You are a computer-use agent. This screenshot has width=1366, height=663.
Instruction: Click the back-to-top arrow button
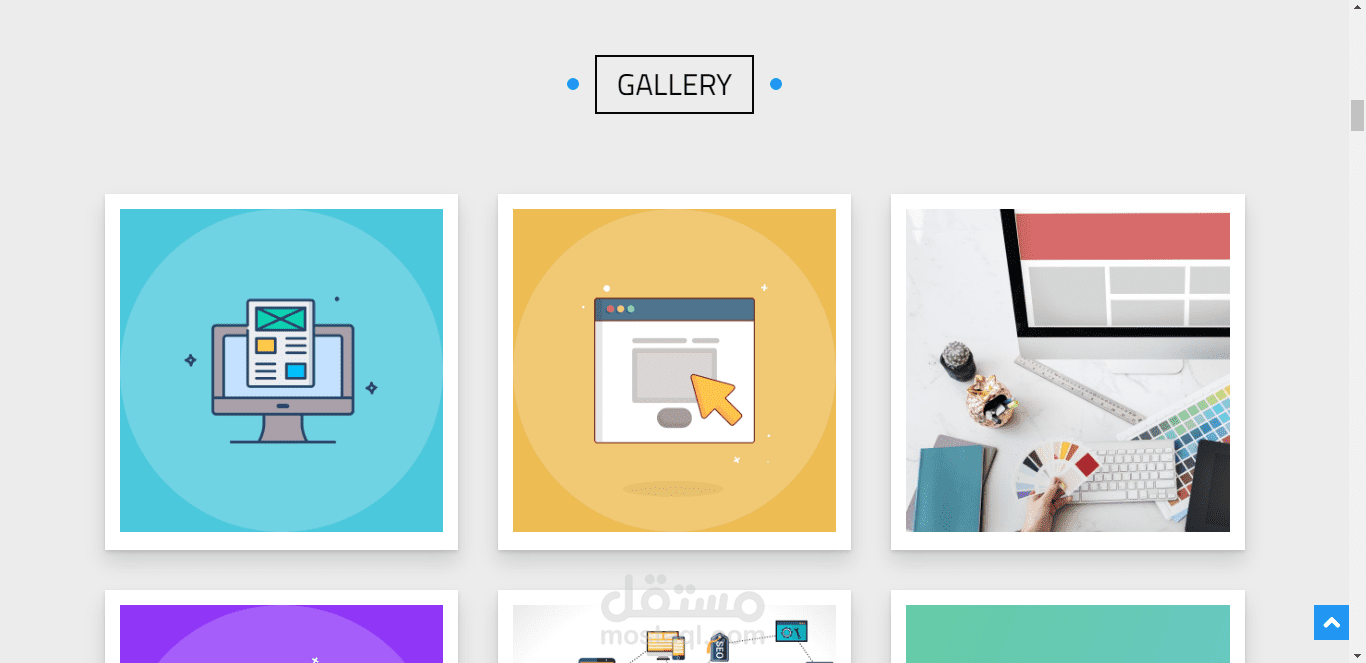tap(1331, 622)
